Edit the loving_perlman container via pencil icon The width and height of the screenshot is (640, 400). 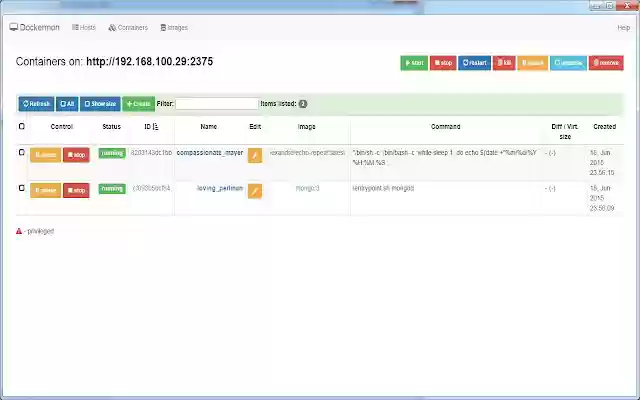click(x=255, y=191)
